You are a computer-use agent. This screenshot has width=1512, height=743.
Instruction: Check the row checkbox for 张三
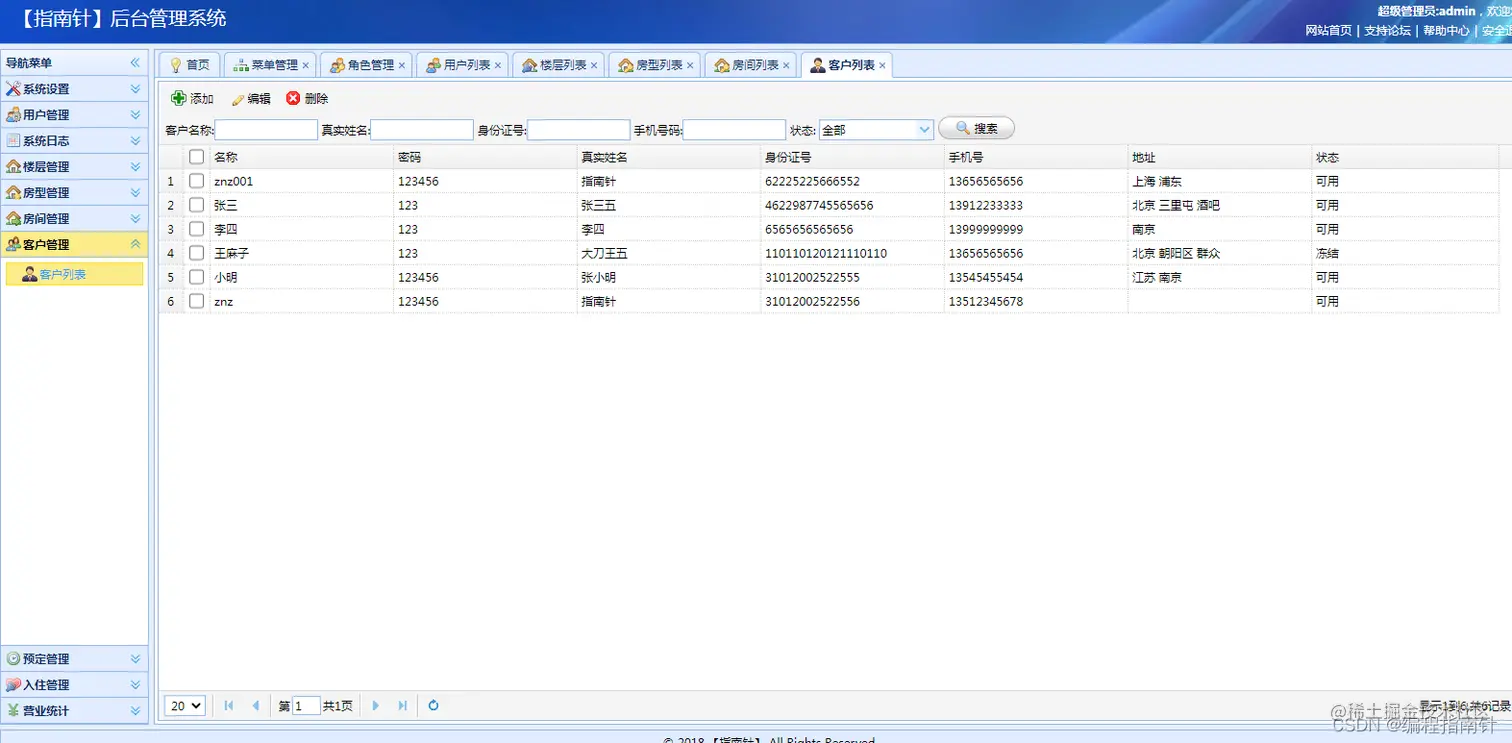[197, 205]
